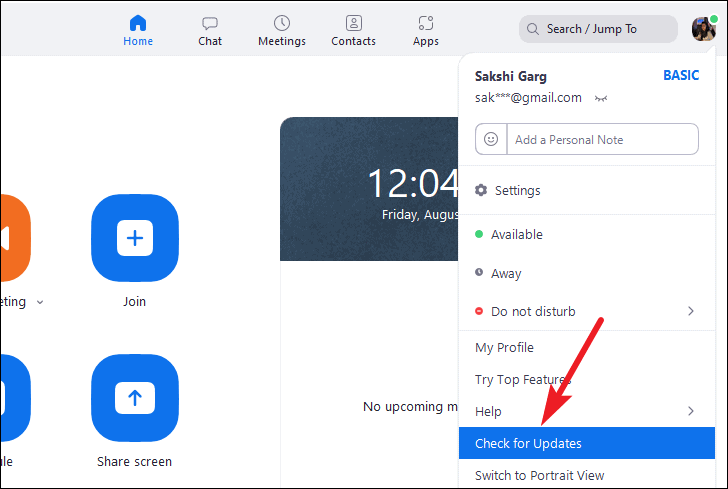Go to the Contacts tab
The height and width of the screenshot is (489, 728).
pos(353,31)
